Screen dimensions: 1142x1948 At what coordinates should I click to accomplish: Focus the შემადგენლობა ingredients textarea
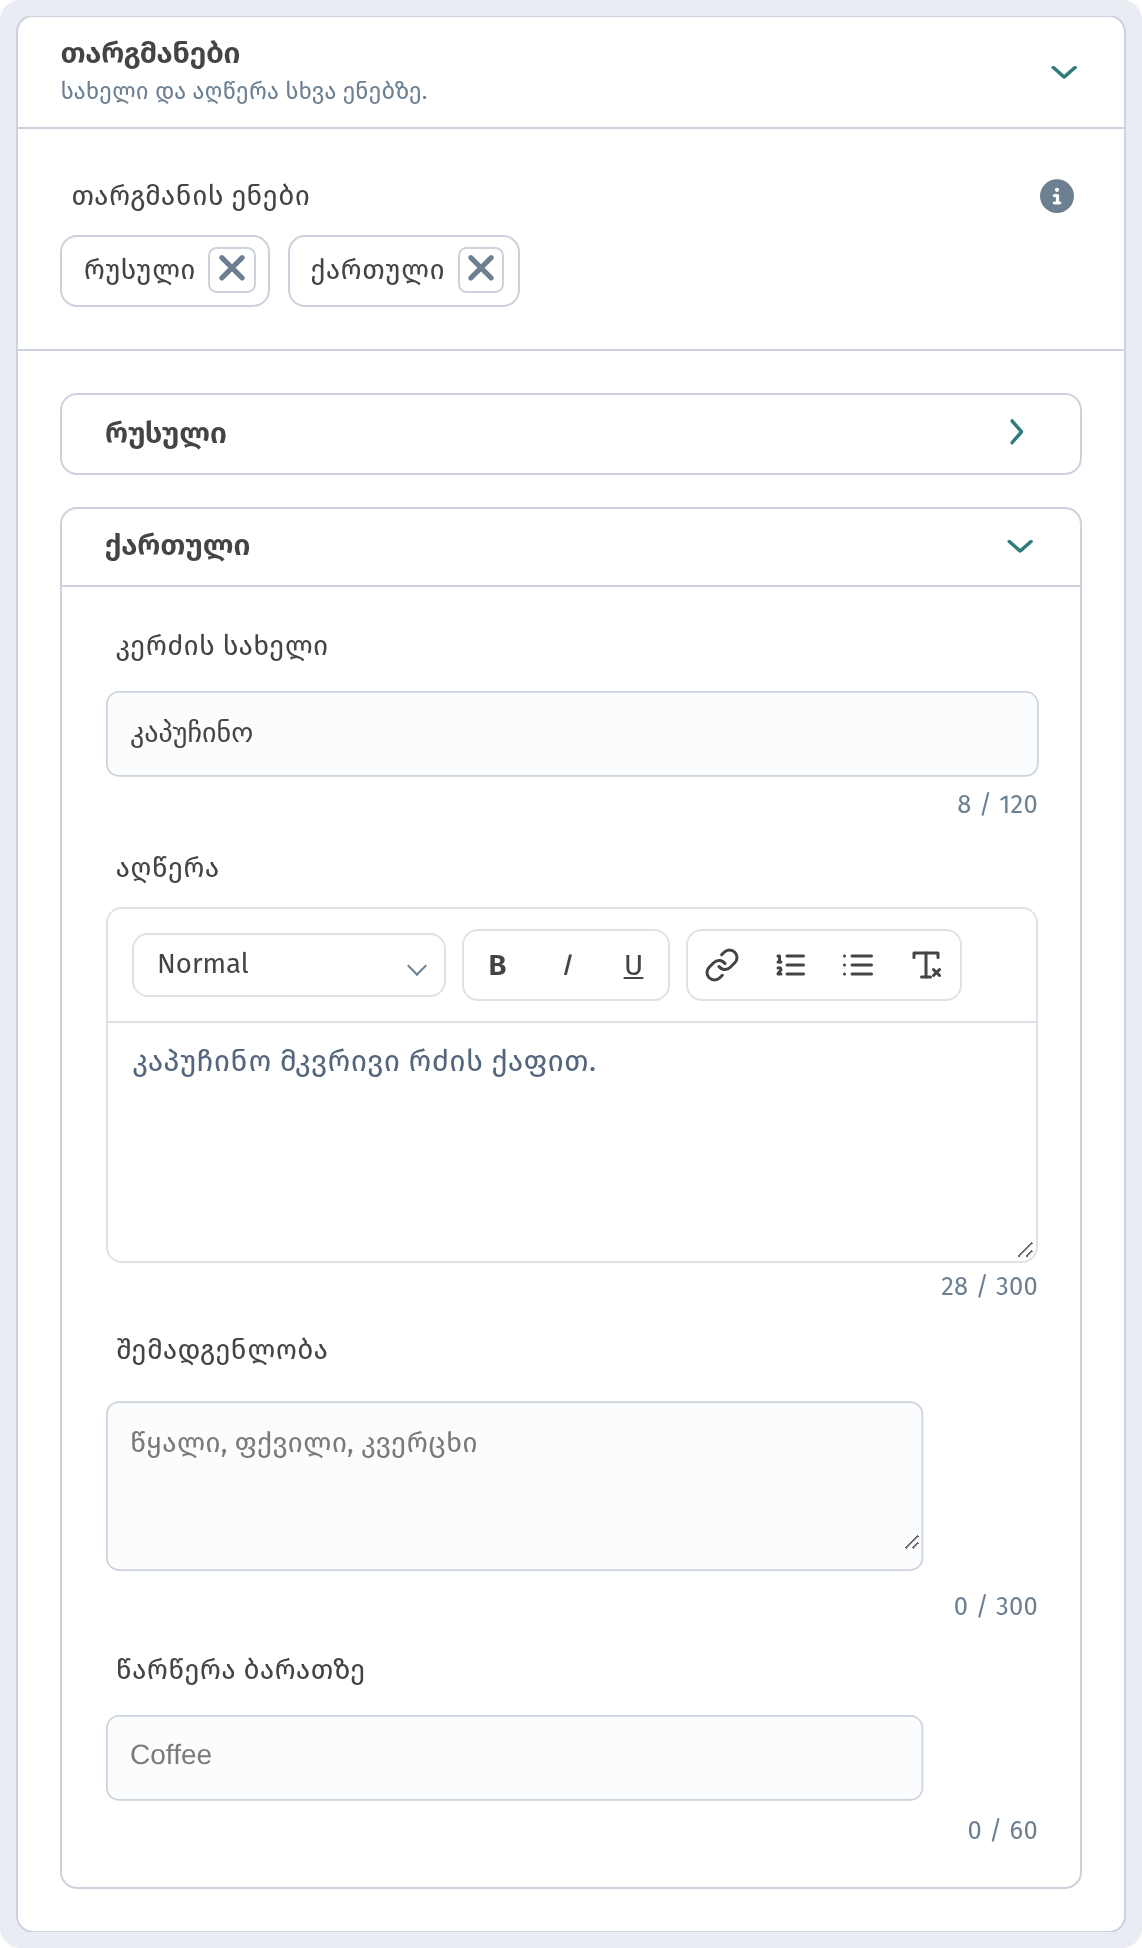point(514,1486)
